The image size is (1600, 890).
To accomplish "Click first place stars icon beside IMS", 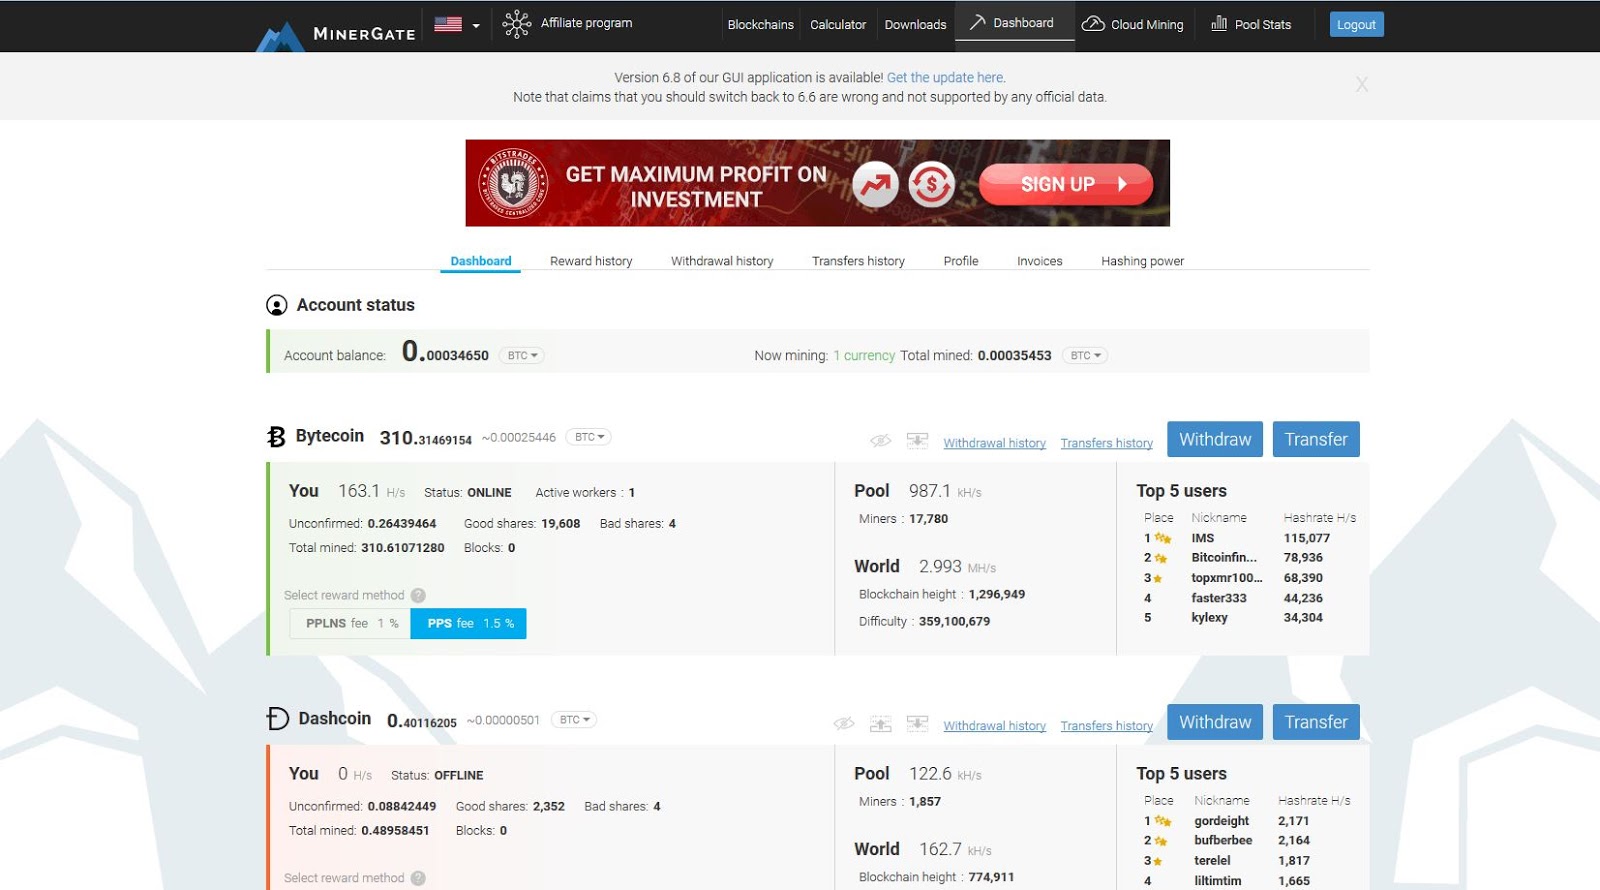I will point(1163,538).
